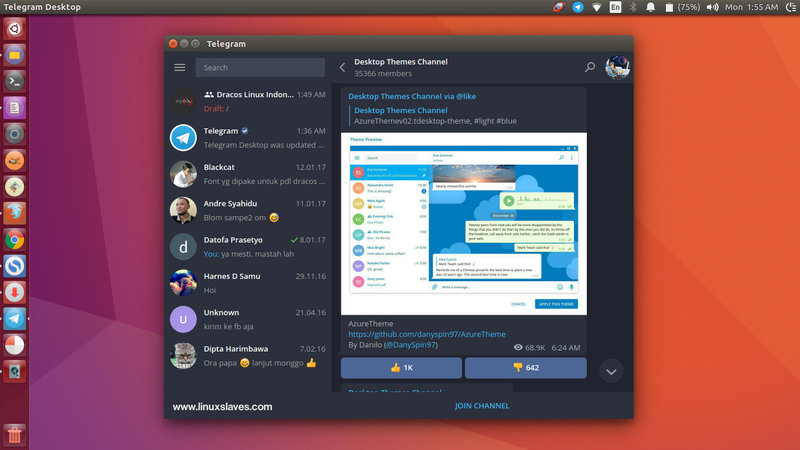The height and width of the screenshot is (450, 800).
Task: Launch the Terminal from the dock
Action: tap(14, 81)
